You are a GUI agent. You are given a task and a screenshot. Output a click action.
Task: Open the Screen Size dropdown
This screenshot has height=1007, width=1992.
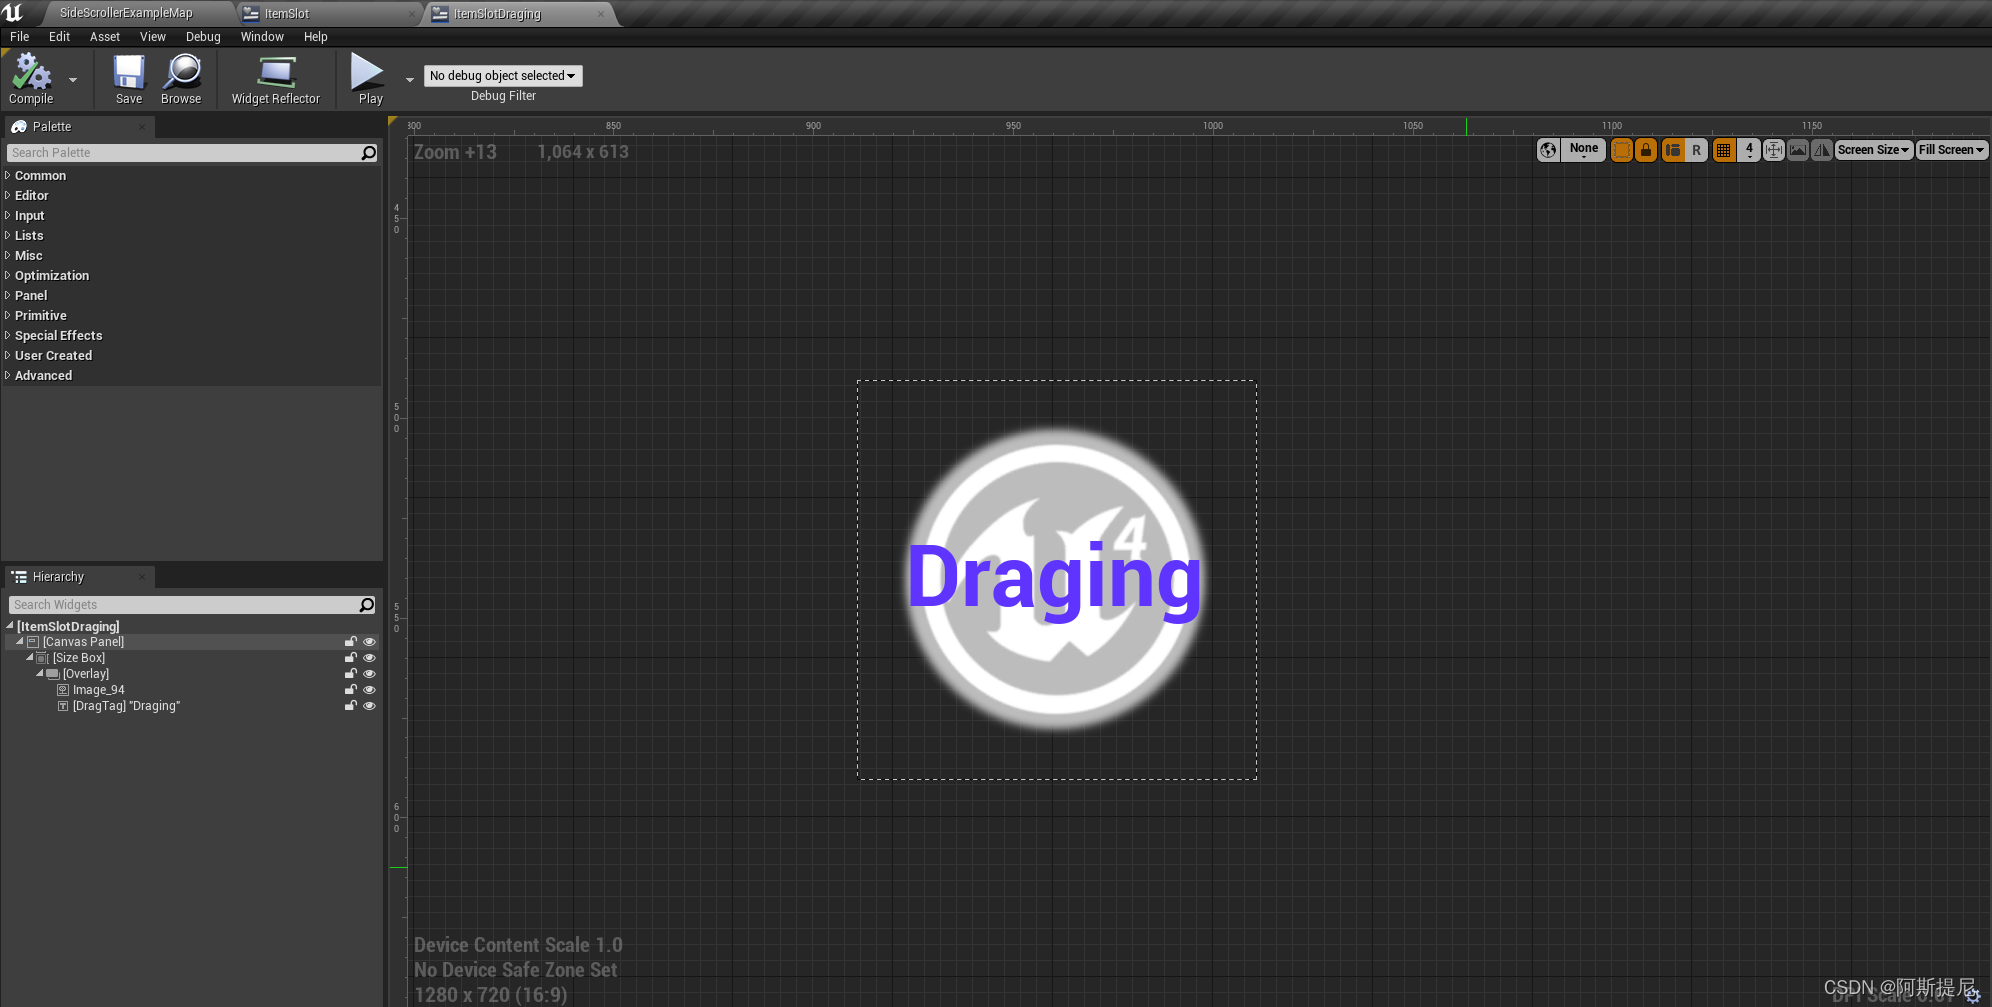pyautogui.click(x=1874, y=150)
